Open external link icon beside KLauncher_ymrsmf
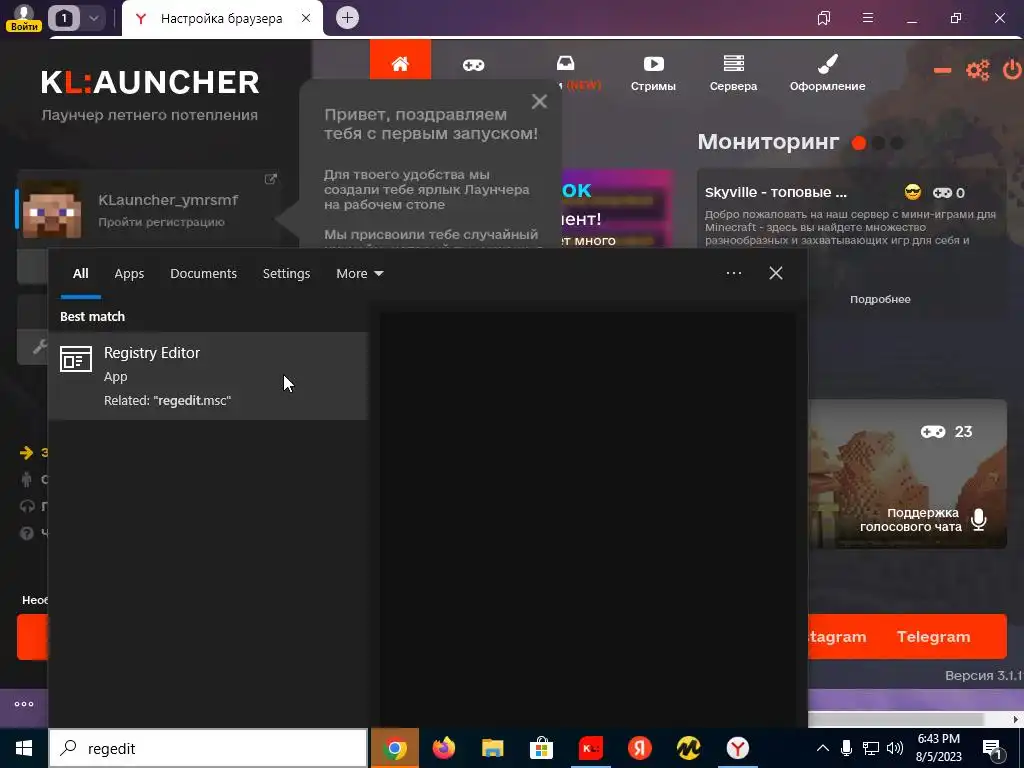The height and width of the screenshot is (768, 1024). pos(270,179)
